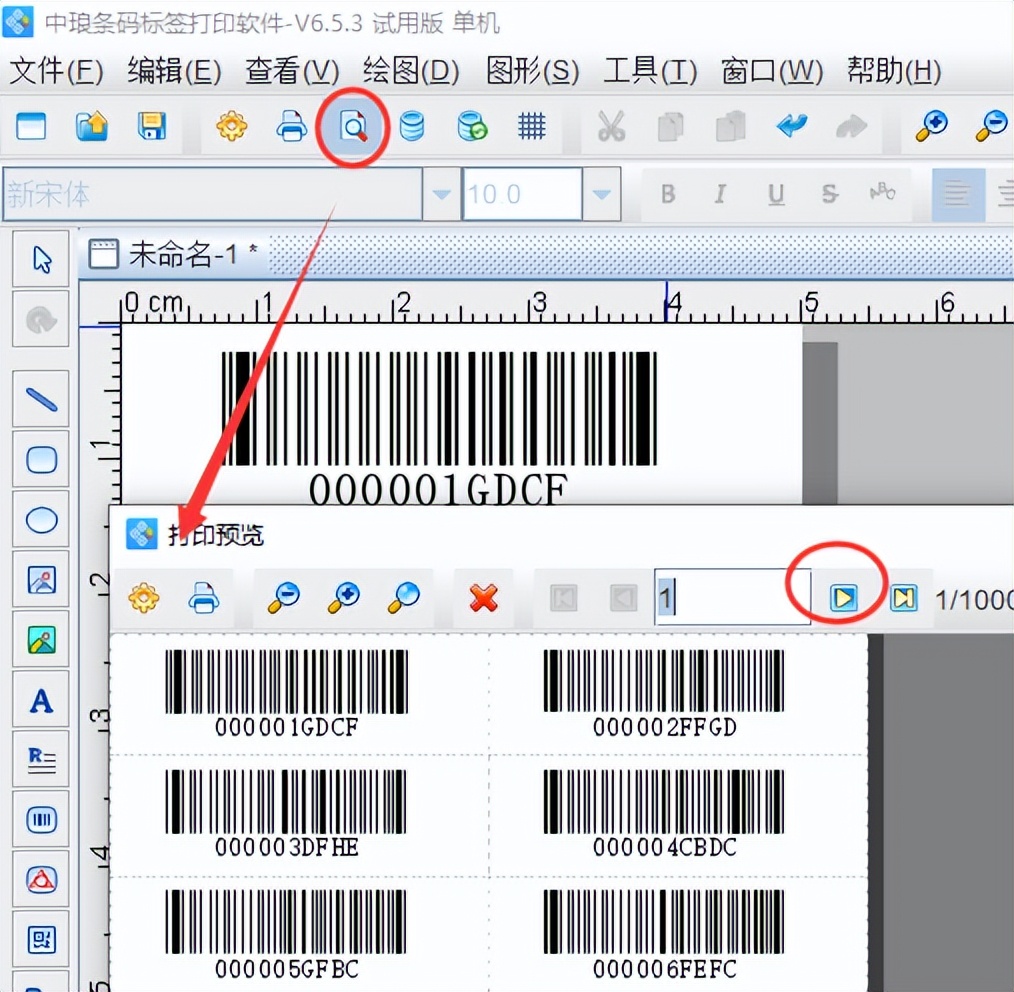Toggle Strikethrough formatting button
This screenshot has width=1014, height=992.
click(x=830, y=193)
